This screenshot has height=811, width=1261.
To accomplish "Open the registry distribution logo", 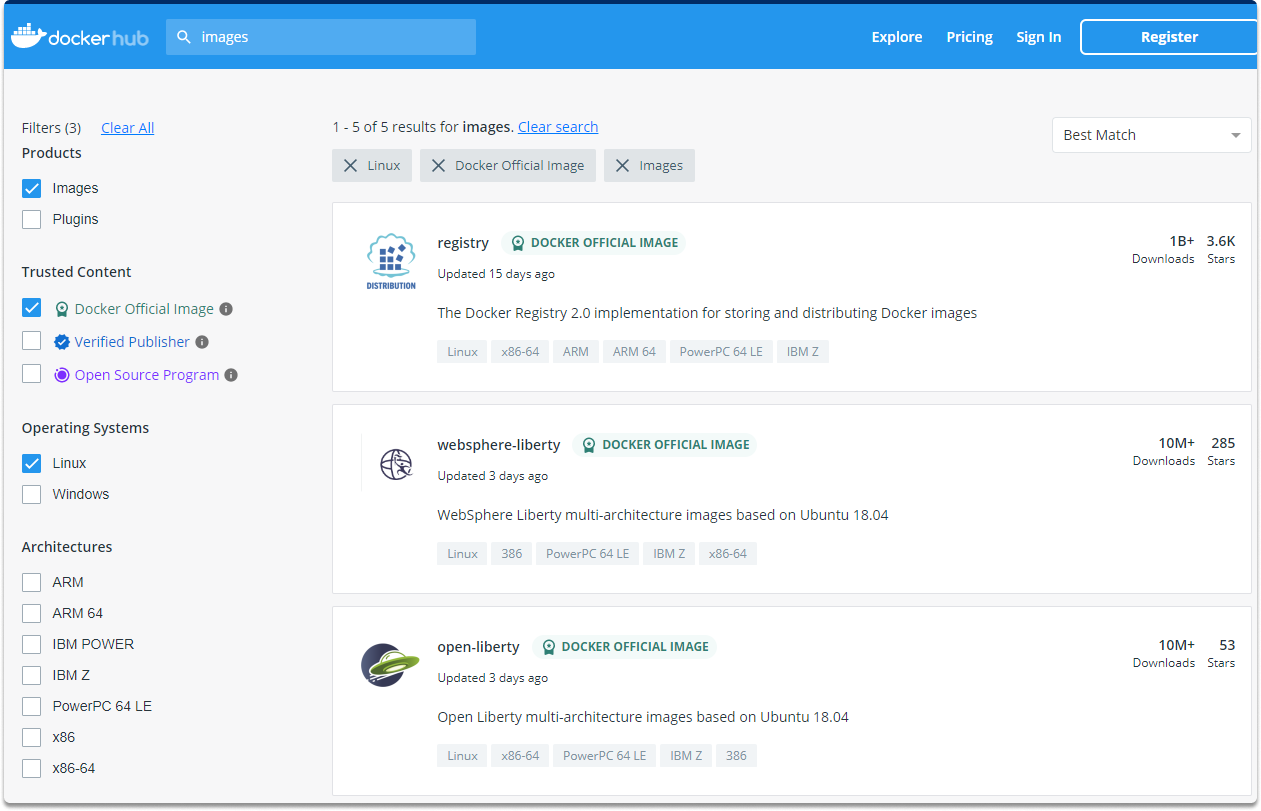I will point(391,261).
